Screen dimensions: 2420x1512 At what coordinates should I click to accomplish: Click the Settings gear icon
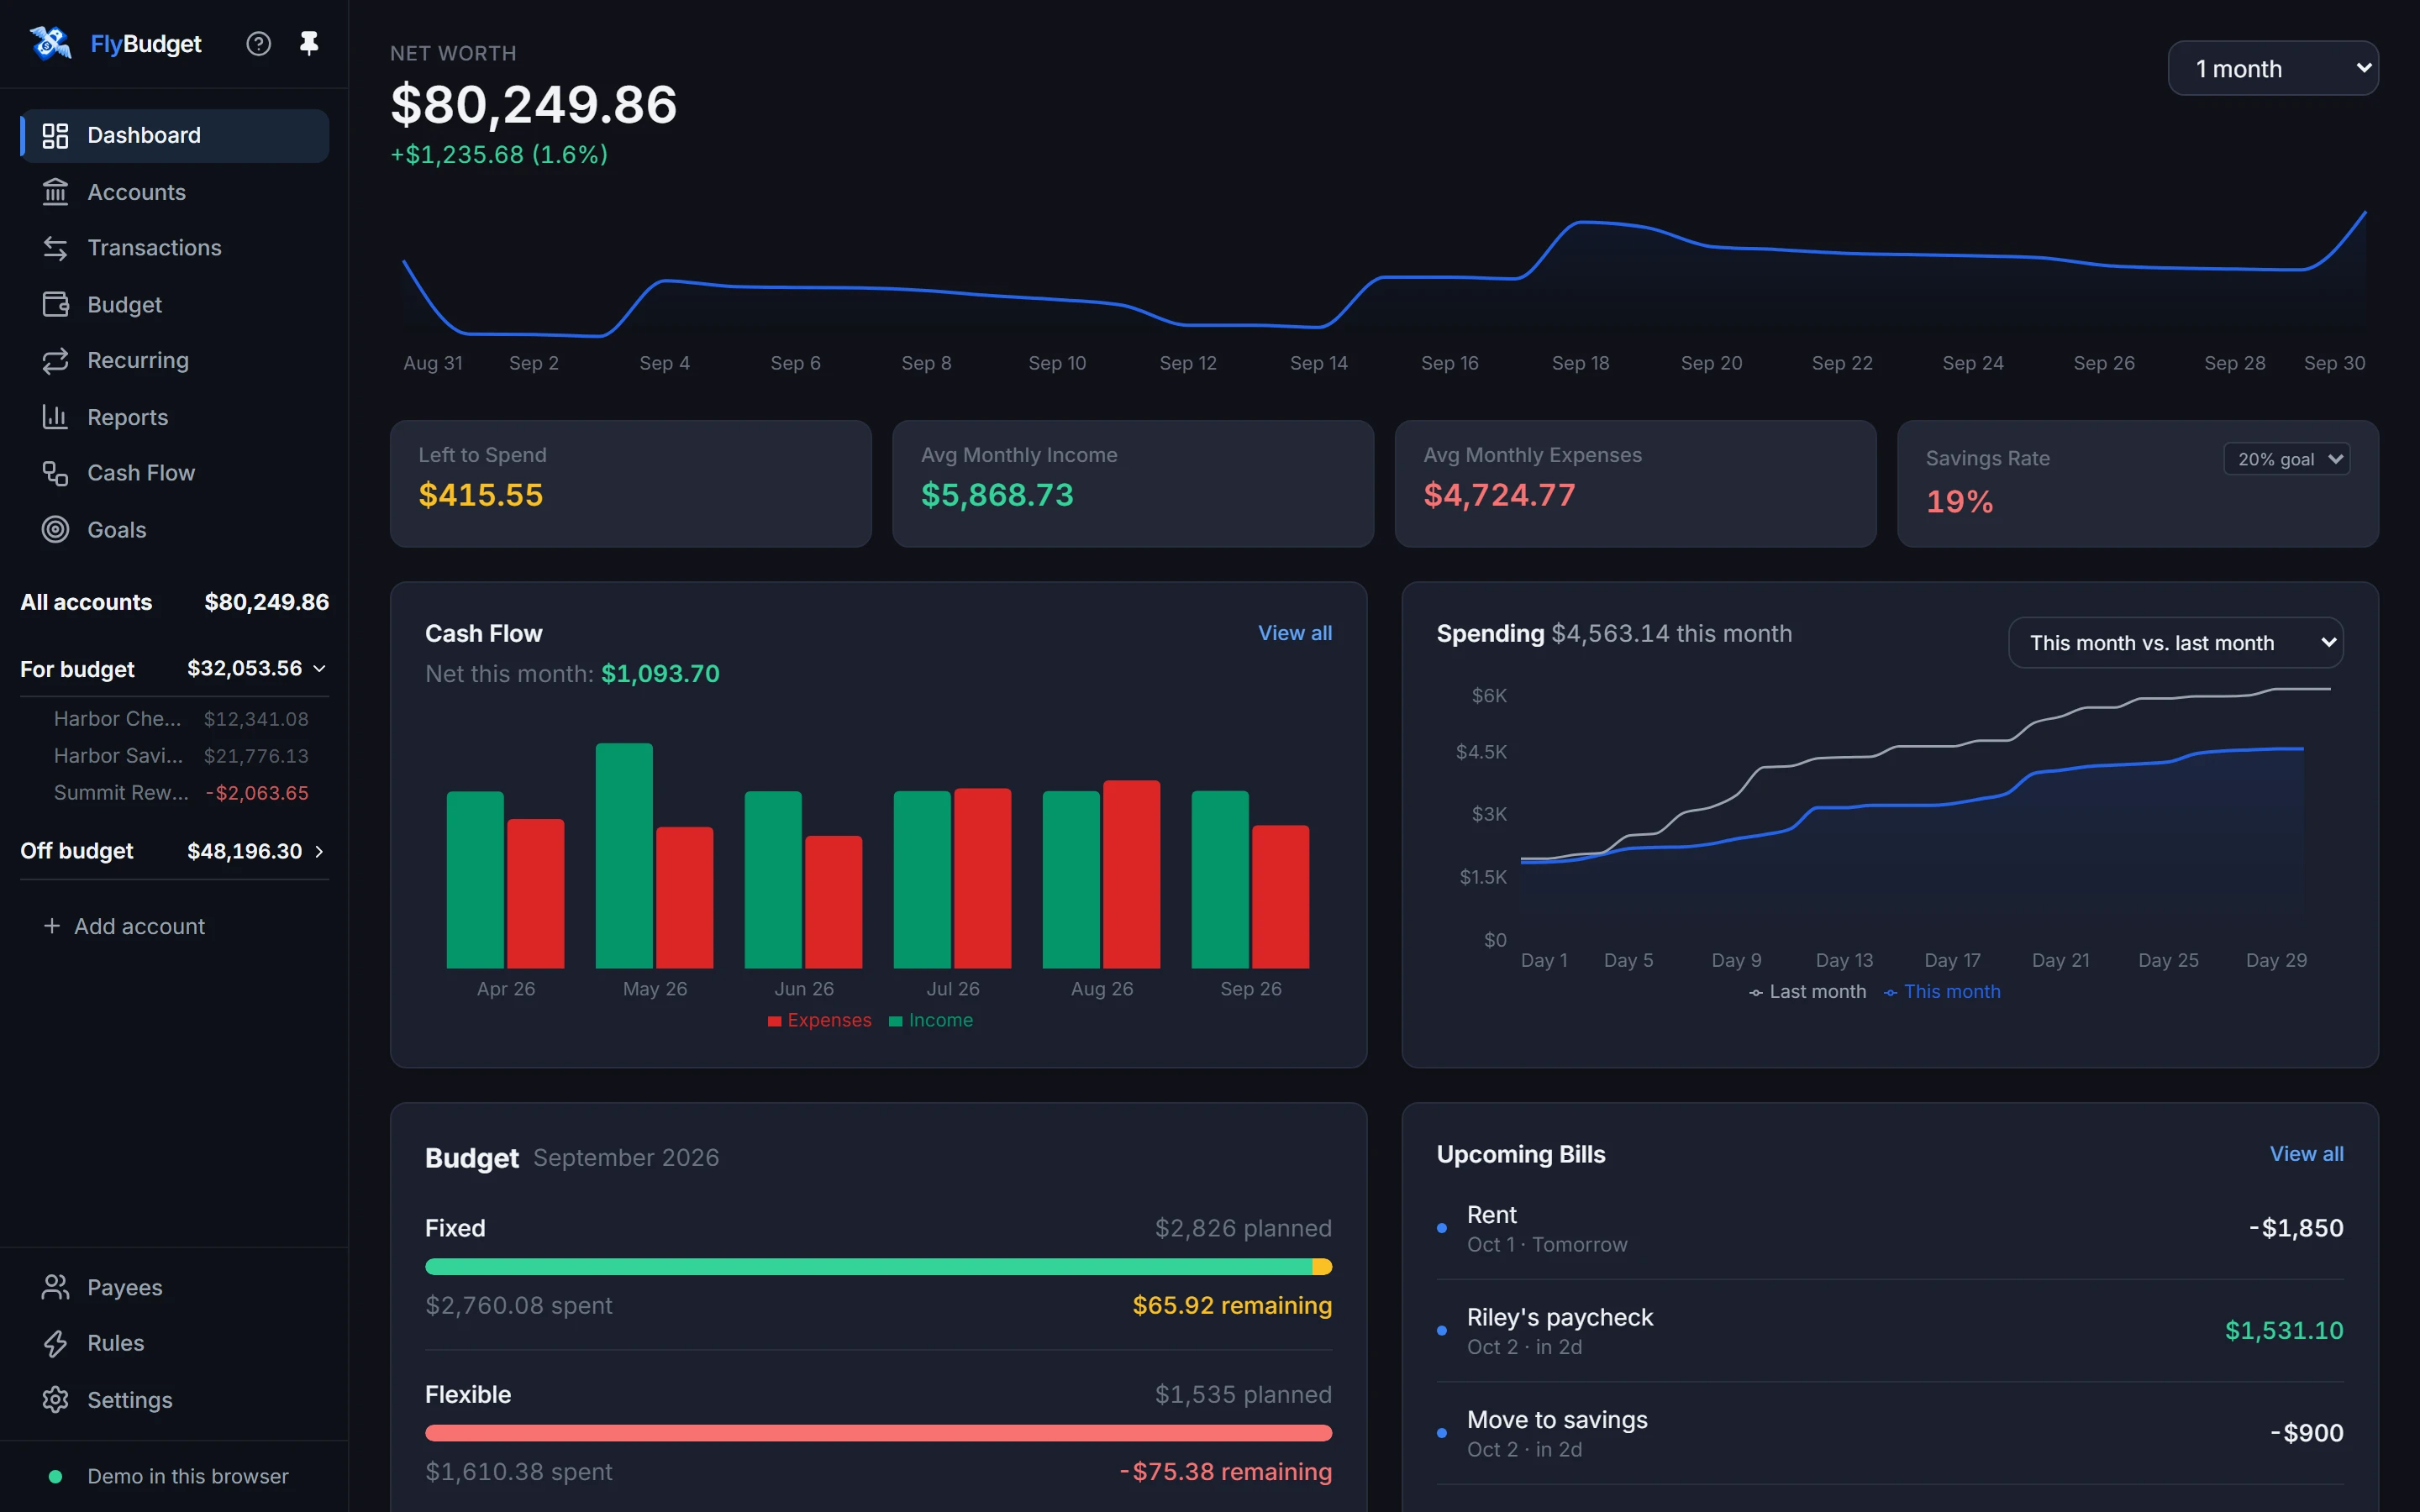coord(55,1399)
